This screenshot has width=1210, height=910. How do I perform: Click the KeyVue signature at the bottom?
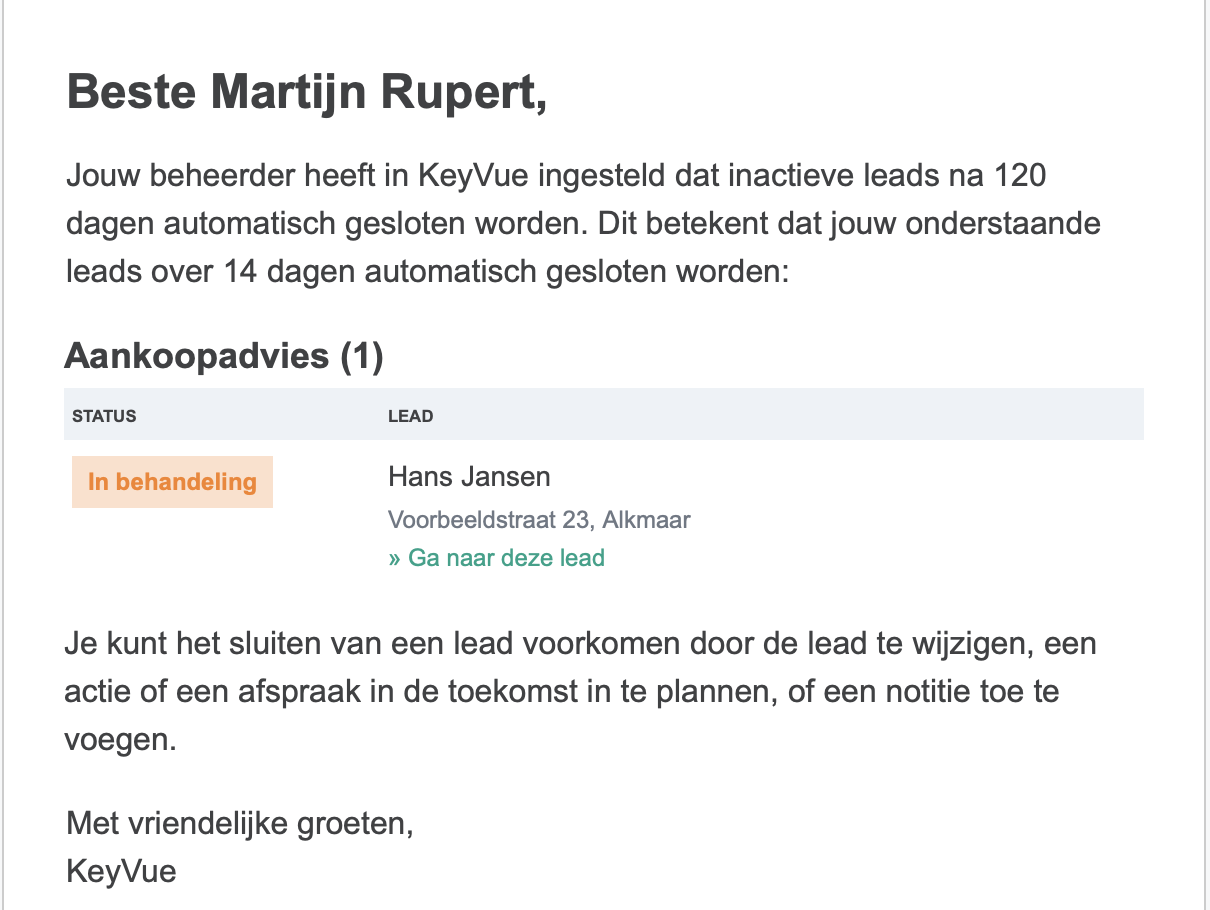(121, 871)
